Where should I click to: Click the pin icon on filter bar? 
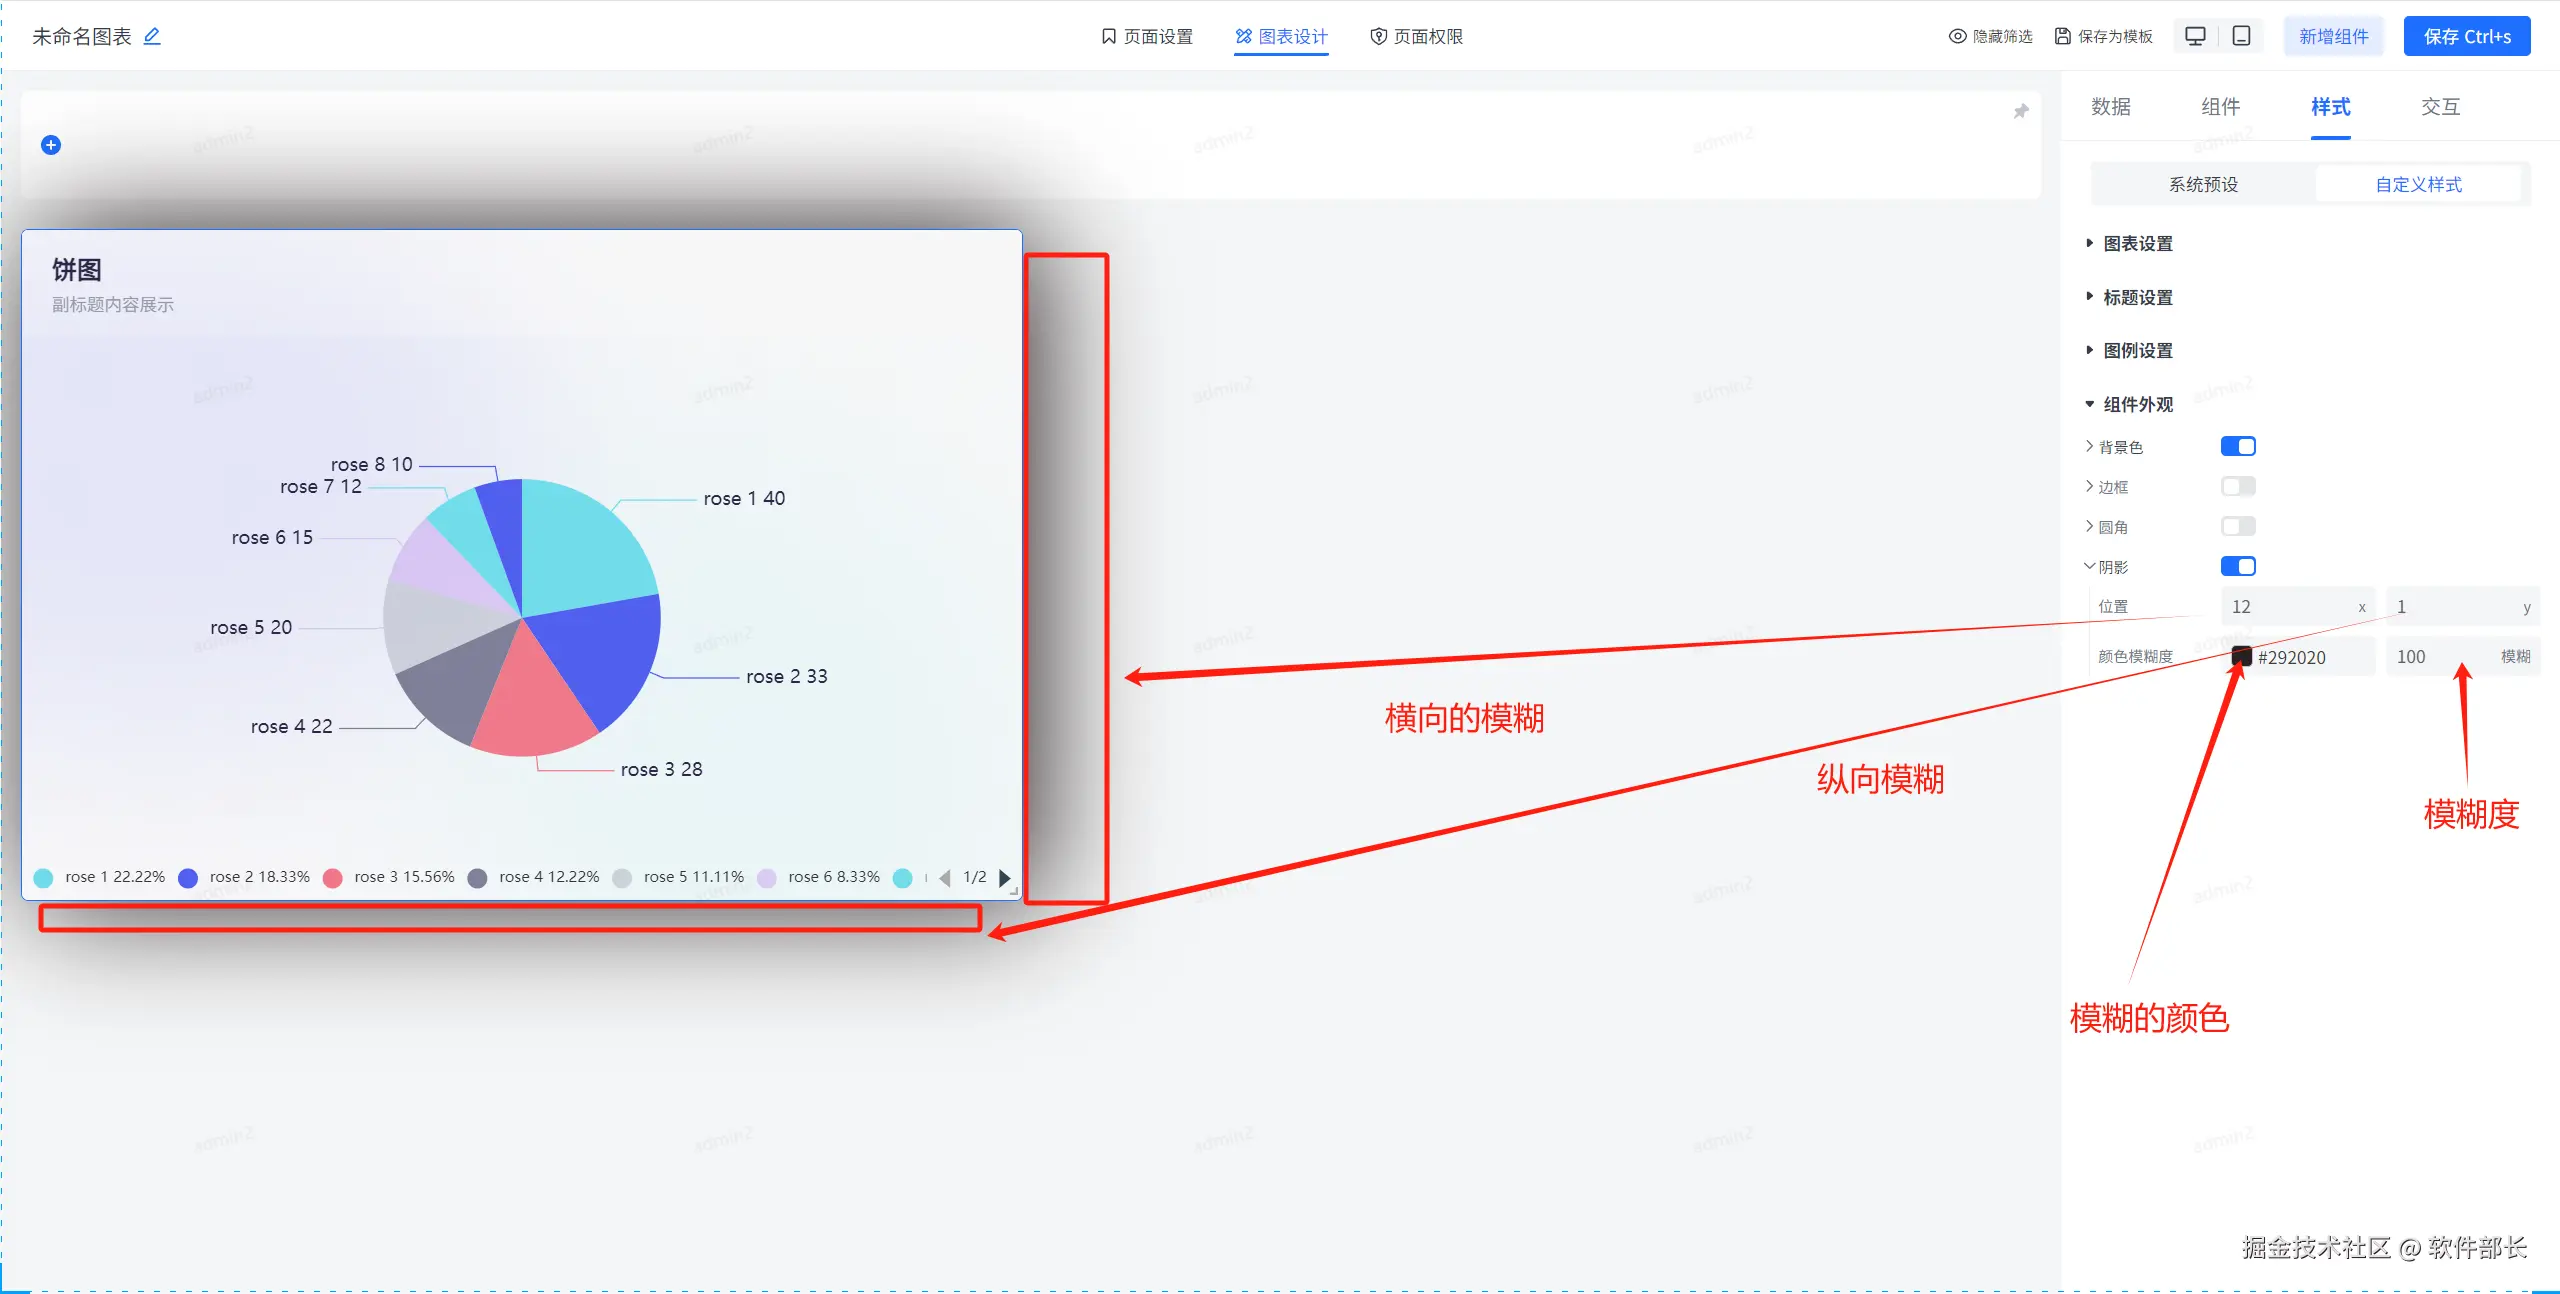pos(2020,111)
